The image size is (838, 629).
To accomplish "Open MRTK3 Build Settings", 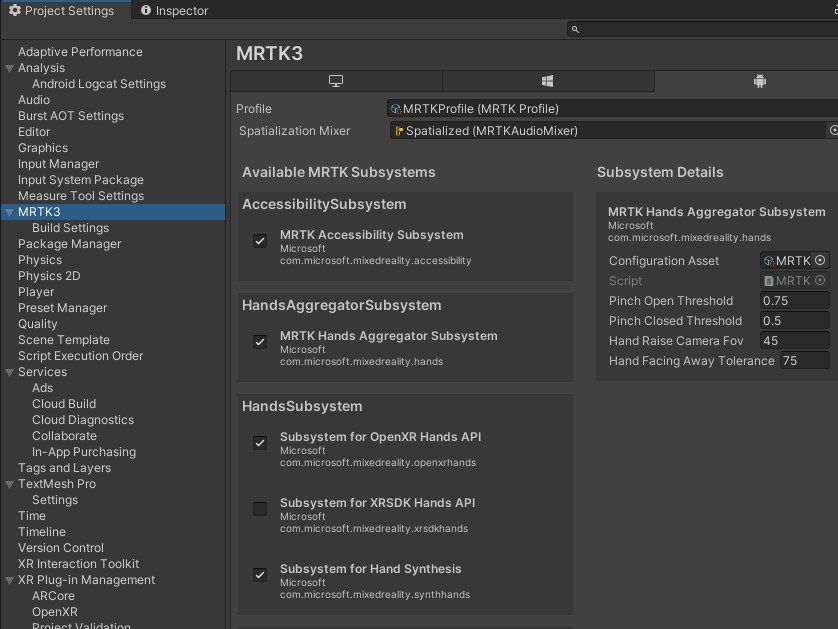I will pyautogui.click(x=70, y=228).
